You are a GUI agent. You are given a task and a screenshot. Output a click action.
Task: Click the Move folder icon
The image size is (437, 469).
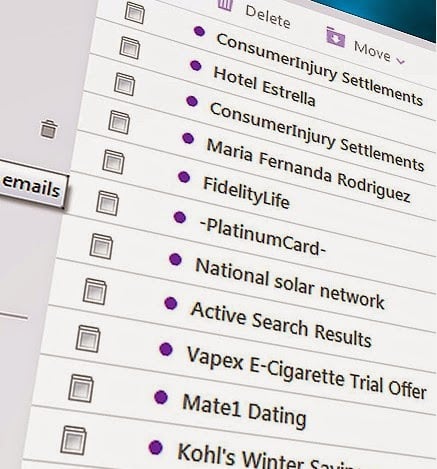pos(336,37)
